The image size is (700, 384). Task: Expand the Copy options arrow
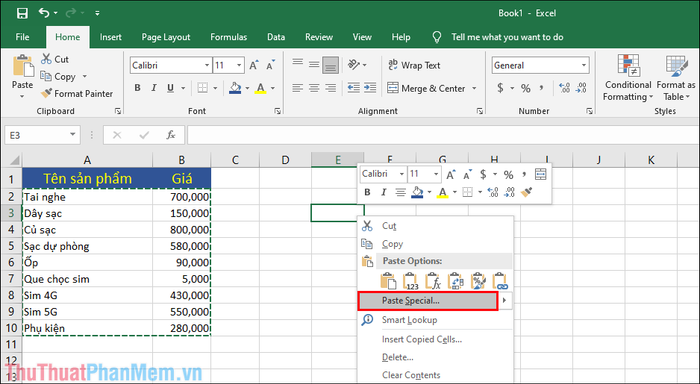tap(85, 77)
